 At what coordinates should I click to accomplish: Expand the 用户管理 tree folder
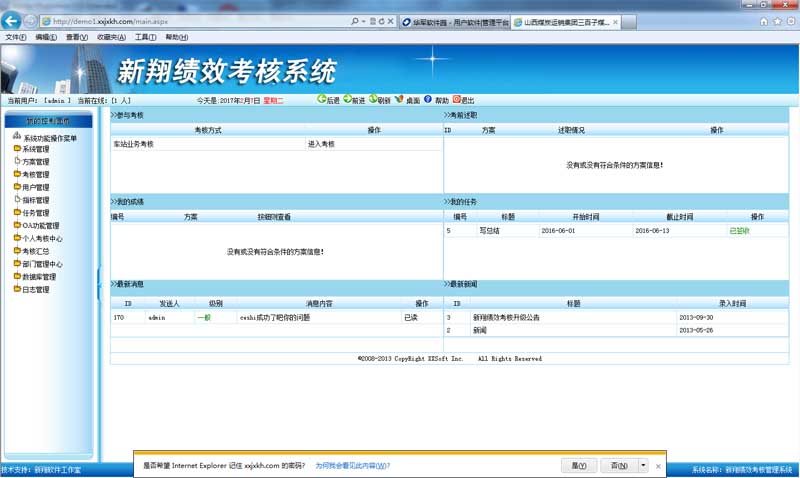pyautogui.click(x=17, y=187)
